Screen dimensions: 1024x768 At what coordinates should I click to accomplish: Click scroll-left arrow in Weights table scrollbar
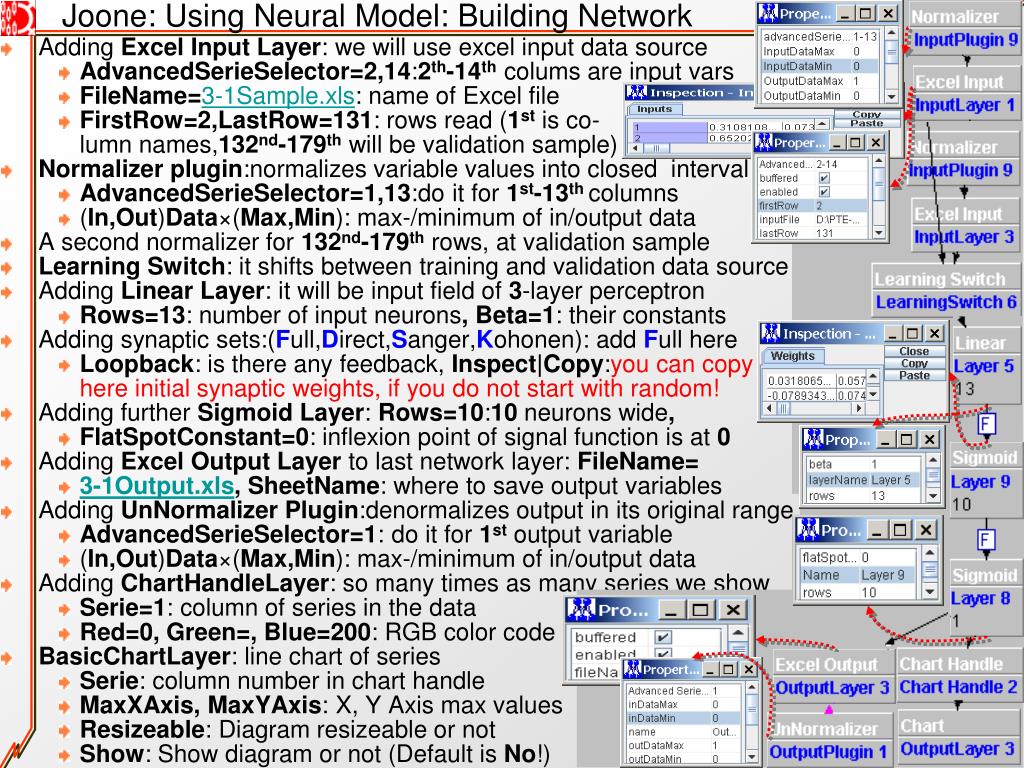click(771, 408)
